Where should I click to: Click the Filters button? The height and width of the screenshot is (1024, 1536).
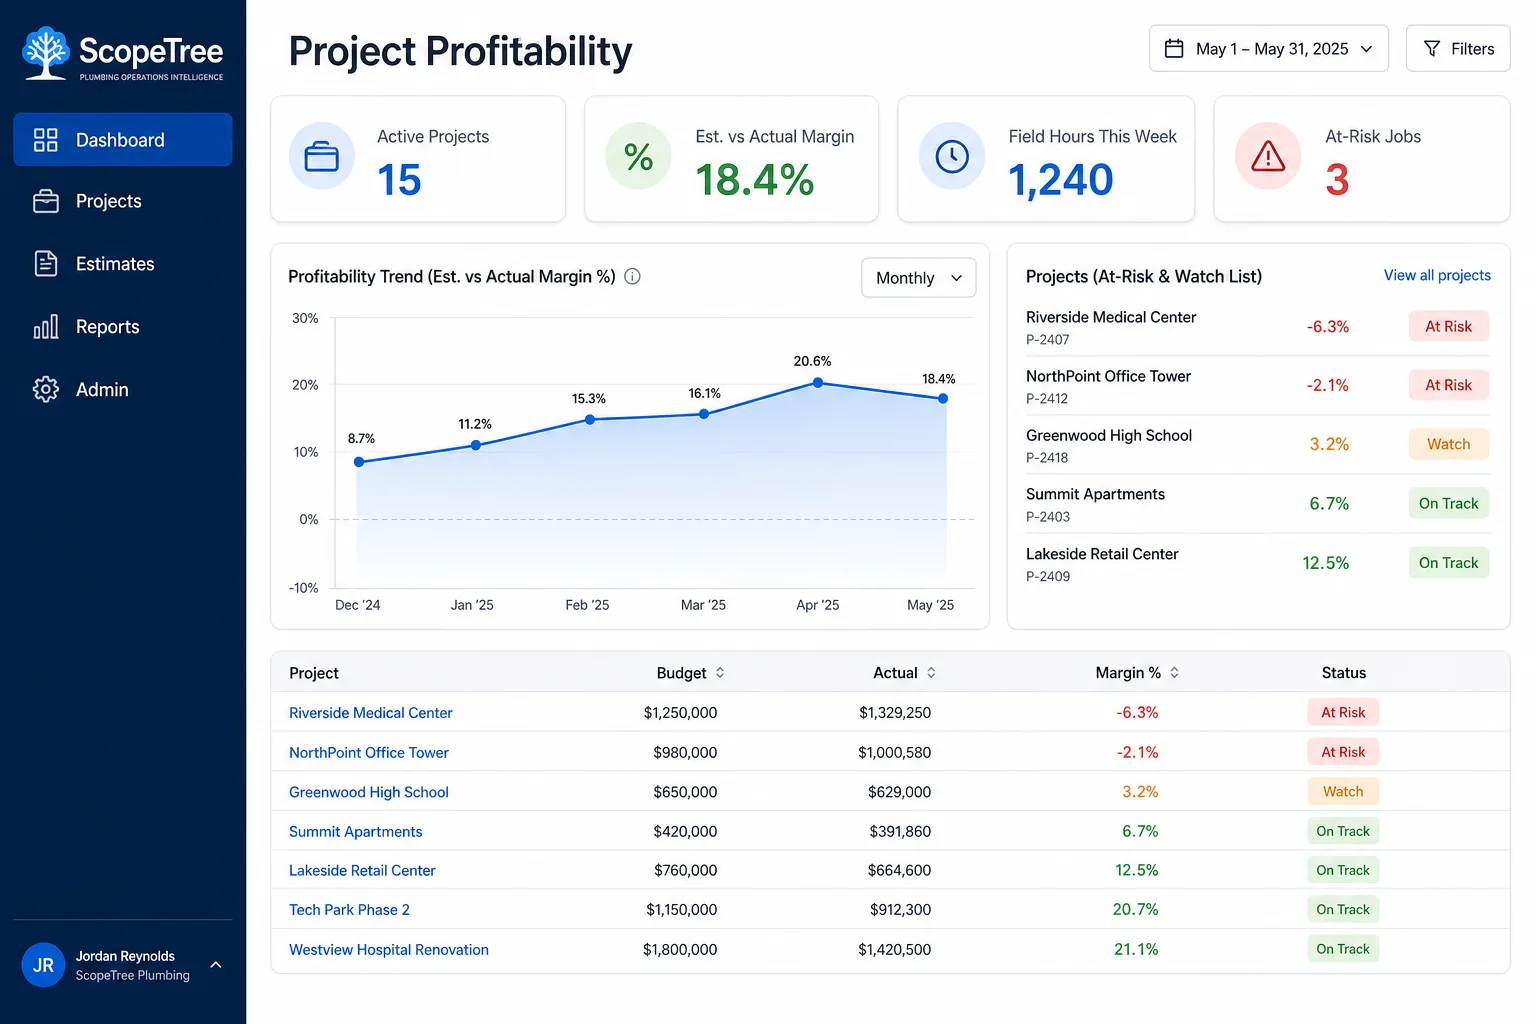pyautogui.click(x=1457, y=48)
